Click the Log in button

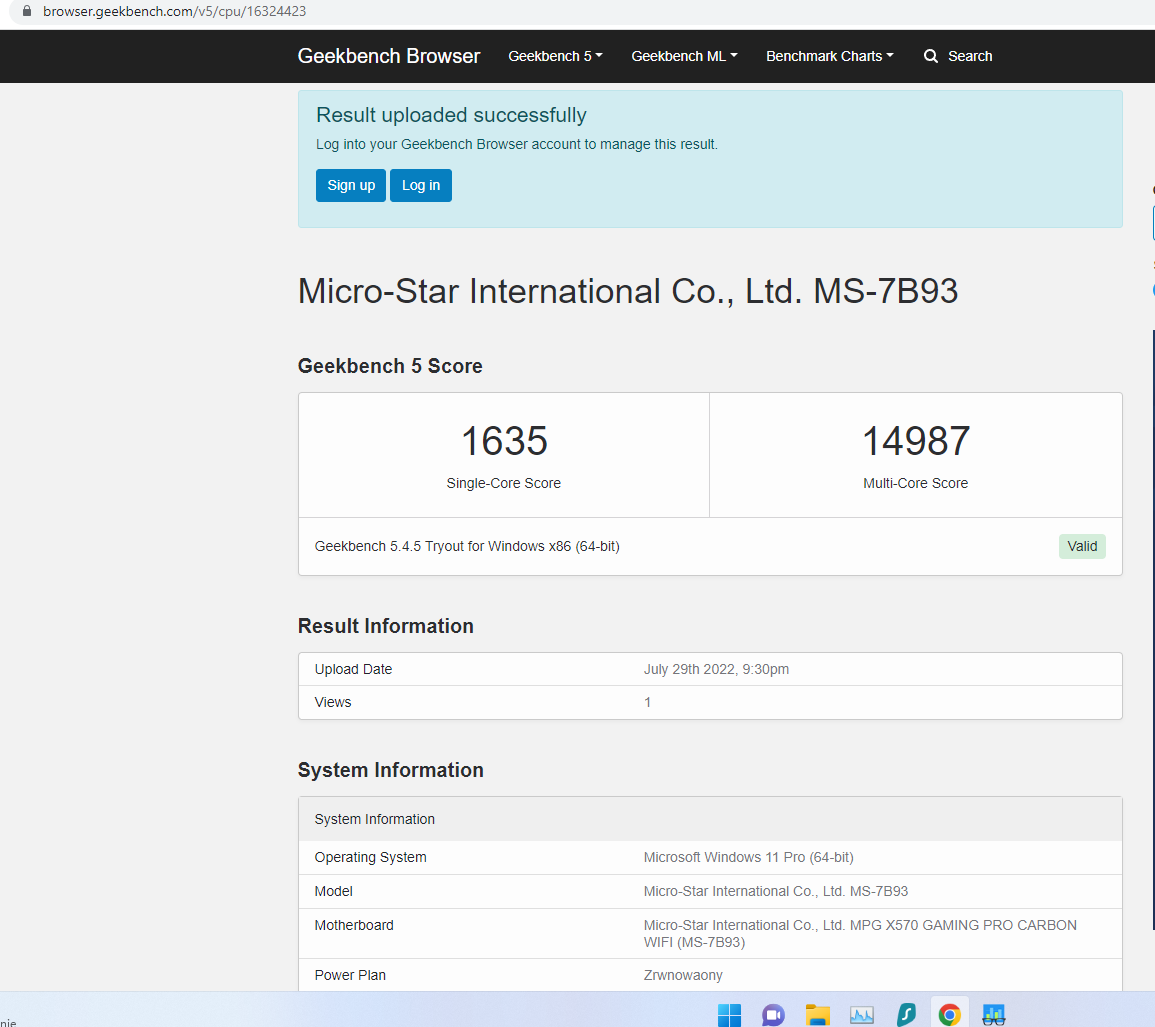(421, 185)
